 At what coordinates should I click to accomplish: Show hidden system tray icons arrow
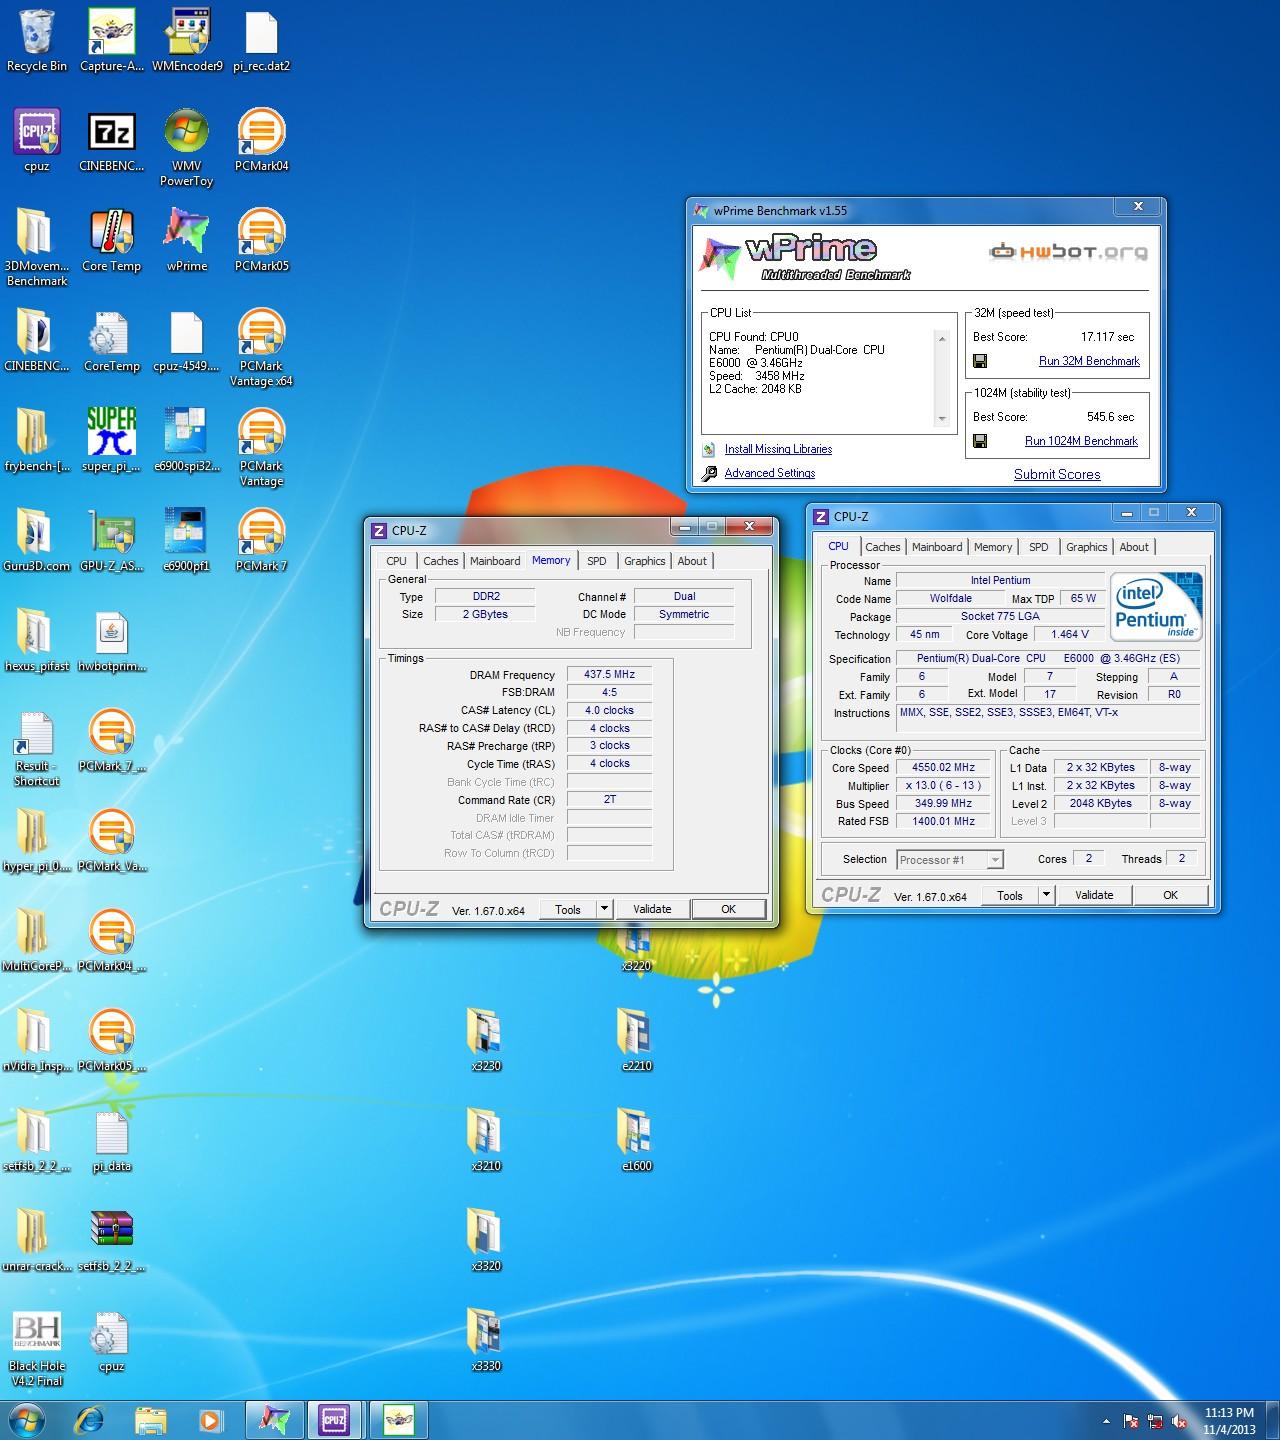pos(1105,1421)
